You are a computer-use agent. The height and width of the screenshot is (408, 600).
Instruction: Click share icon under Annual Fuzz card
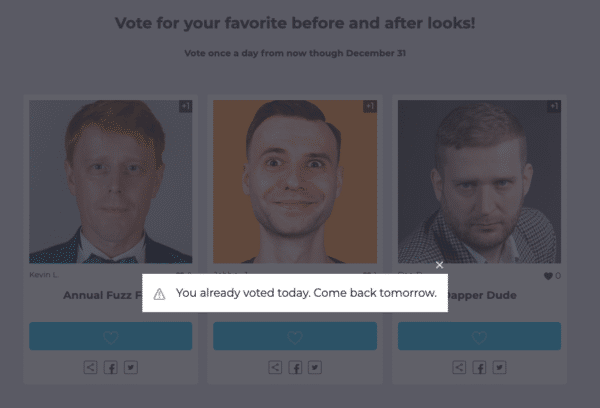[91, 368]
